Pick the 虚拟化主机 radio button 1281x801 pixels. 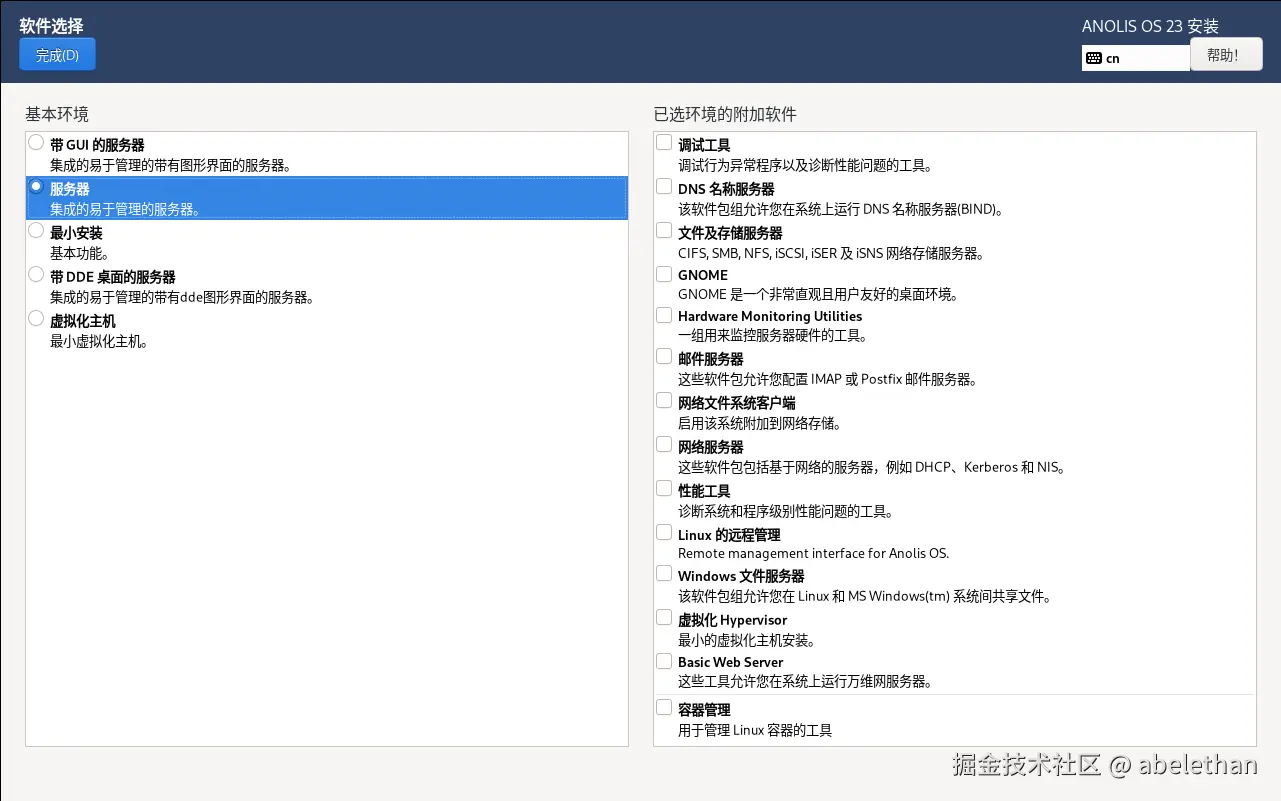(36, 318)
